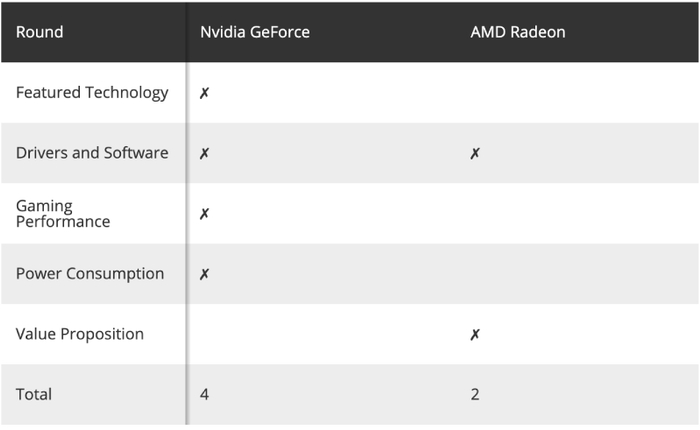
Task: Click the Value Proposition row label
Action: pyautogui.click(x=80, y=334)
